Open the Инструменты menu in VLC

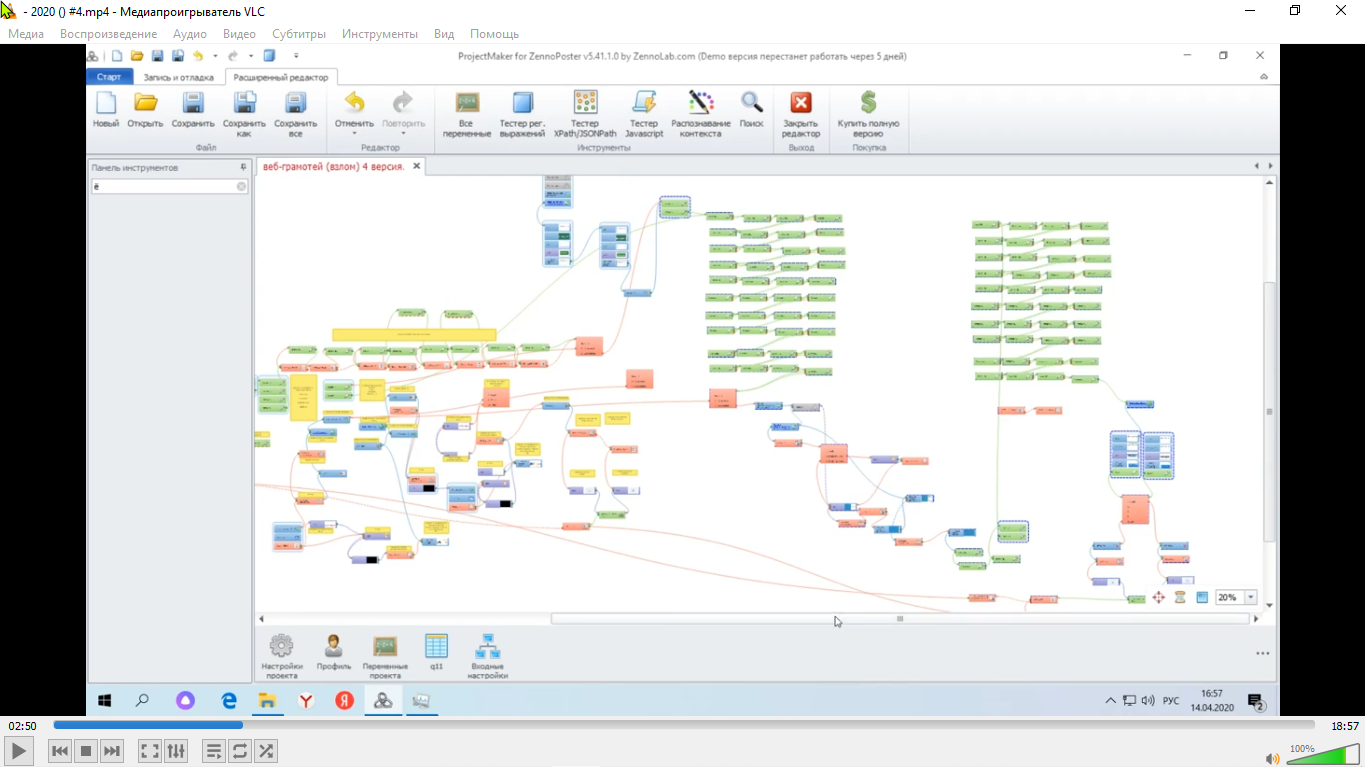(379, 34)
